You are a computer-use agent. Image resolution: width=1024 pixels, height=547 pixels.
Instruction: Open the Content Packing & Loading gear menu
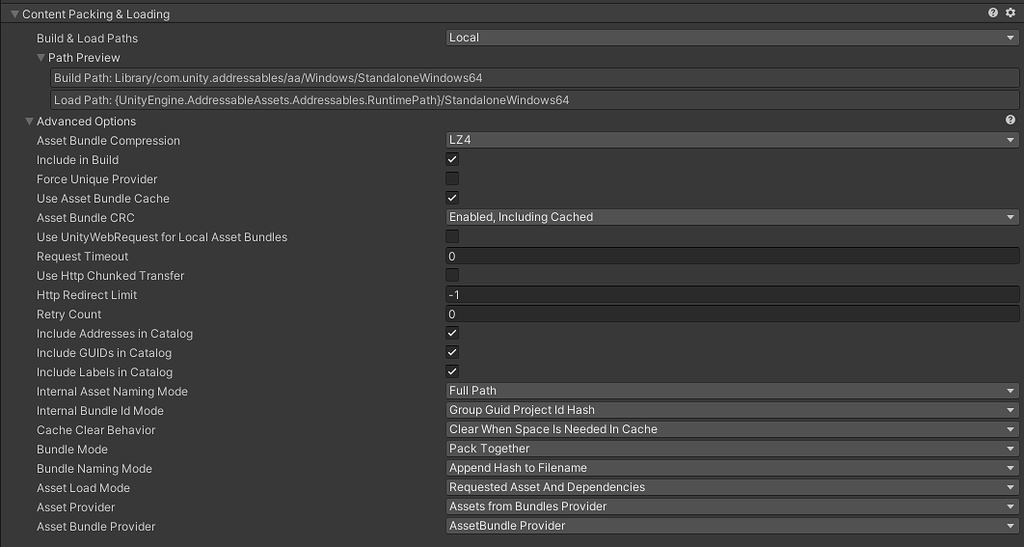[1010, 14]
